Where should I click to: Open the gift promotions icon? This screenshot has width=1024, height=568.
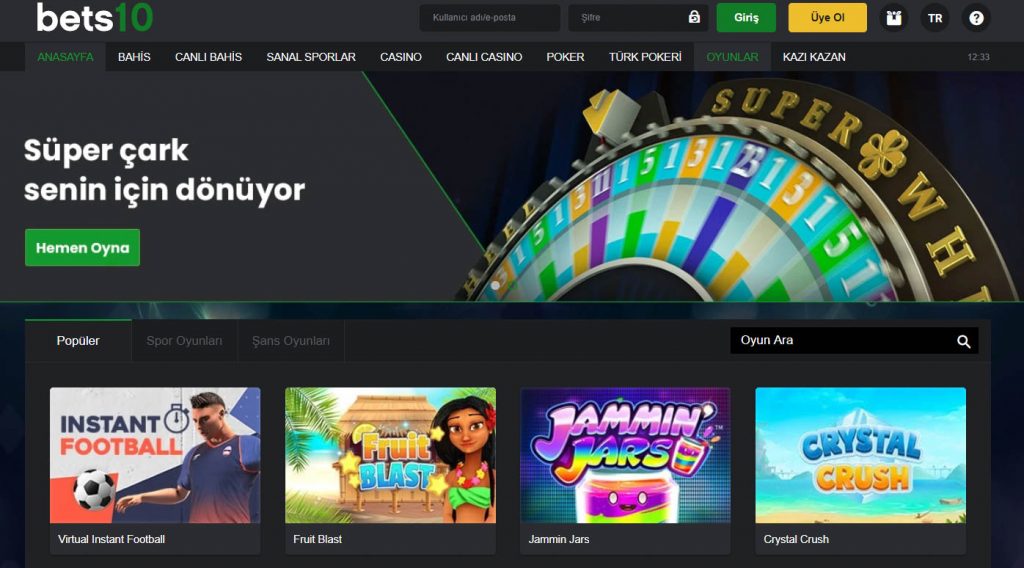click(893, 18)
